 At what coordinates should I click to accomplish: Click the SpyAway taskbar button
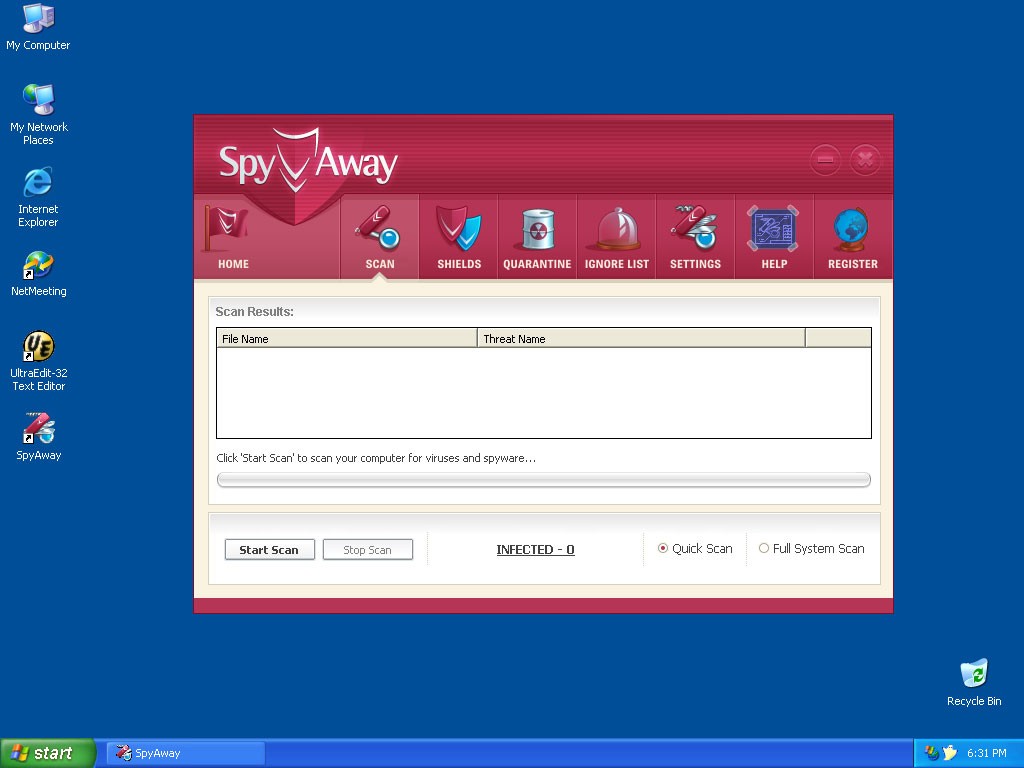tap(185, 753)
